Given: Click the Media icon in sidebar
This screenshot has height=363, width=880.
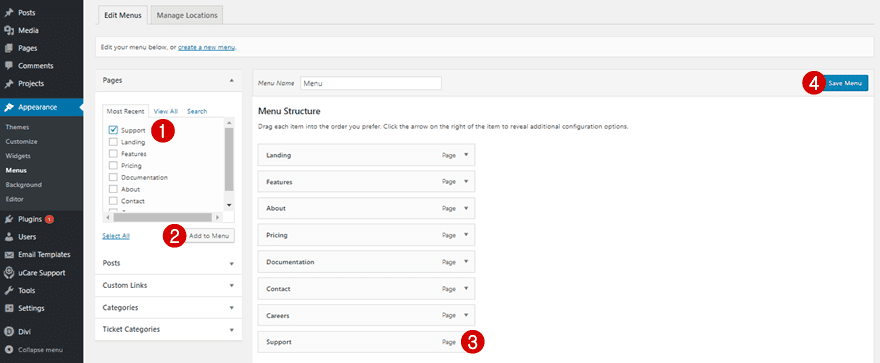Looking at the screenshot, I should (x=9, y=30).
